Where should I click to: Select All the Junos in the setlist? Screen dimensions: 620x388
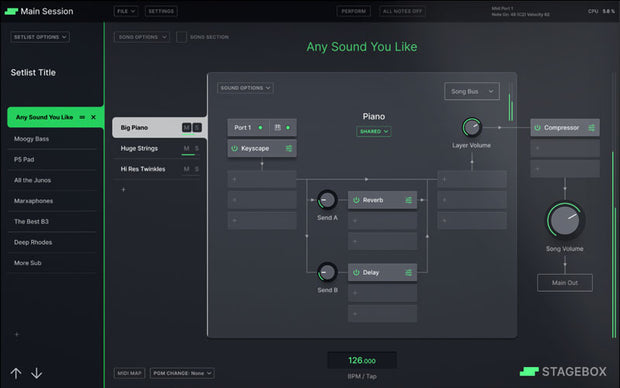click(52, 180)
